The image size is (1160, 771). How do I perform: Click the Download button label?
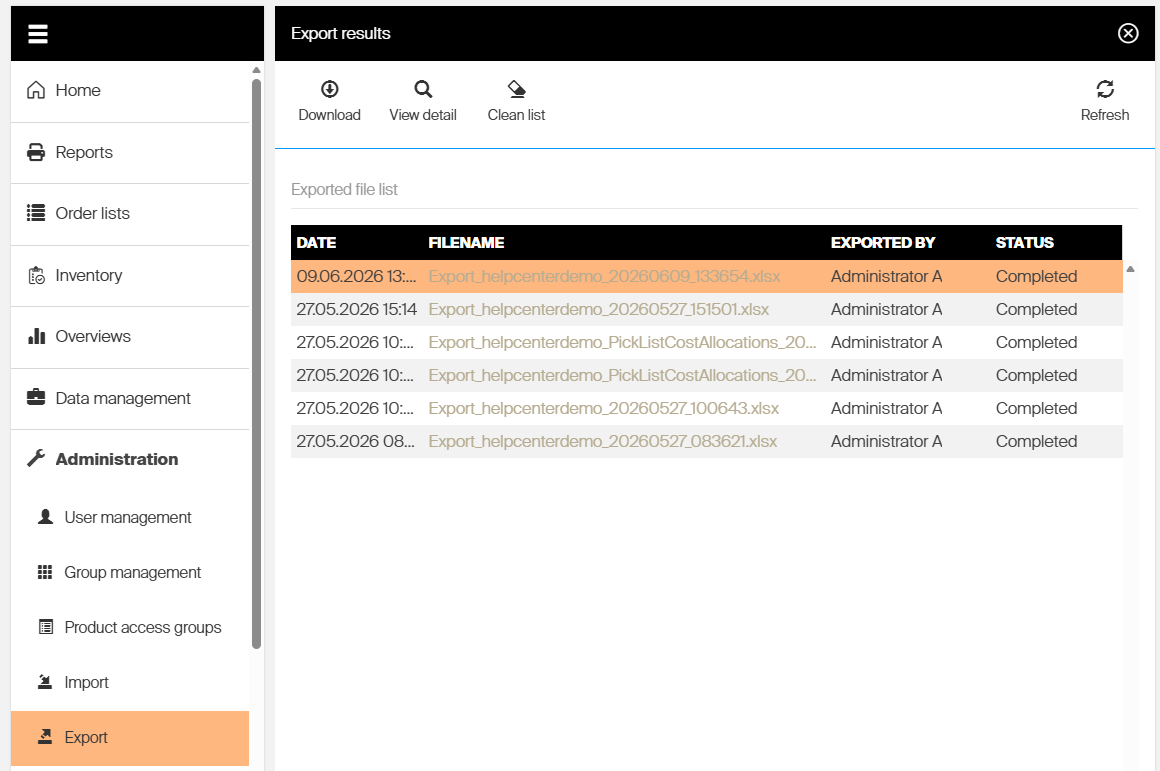coord(329,115)
